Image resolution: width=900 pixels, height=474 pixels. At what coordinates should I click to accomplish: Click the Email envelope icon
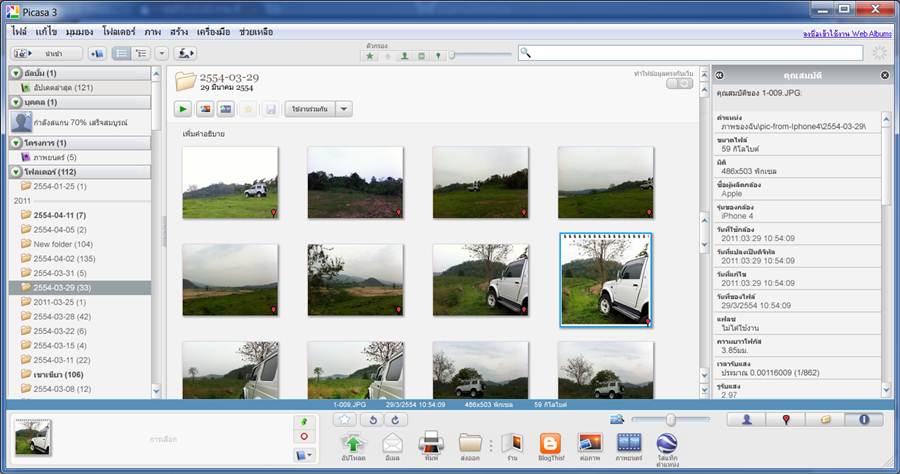point(391,444)
